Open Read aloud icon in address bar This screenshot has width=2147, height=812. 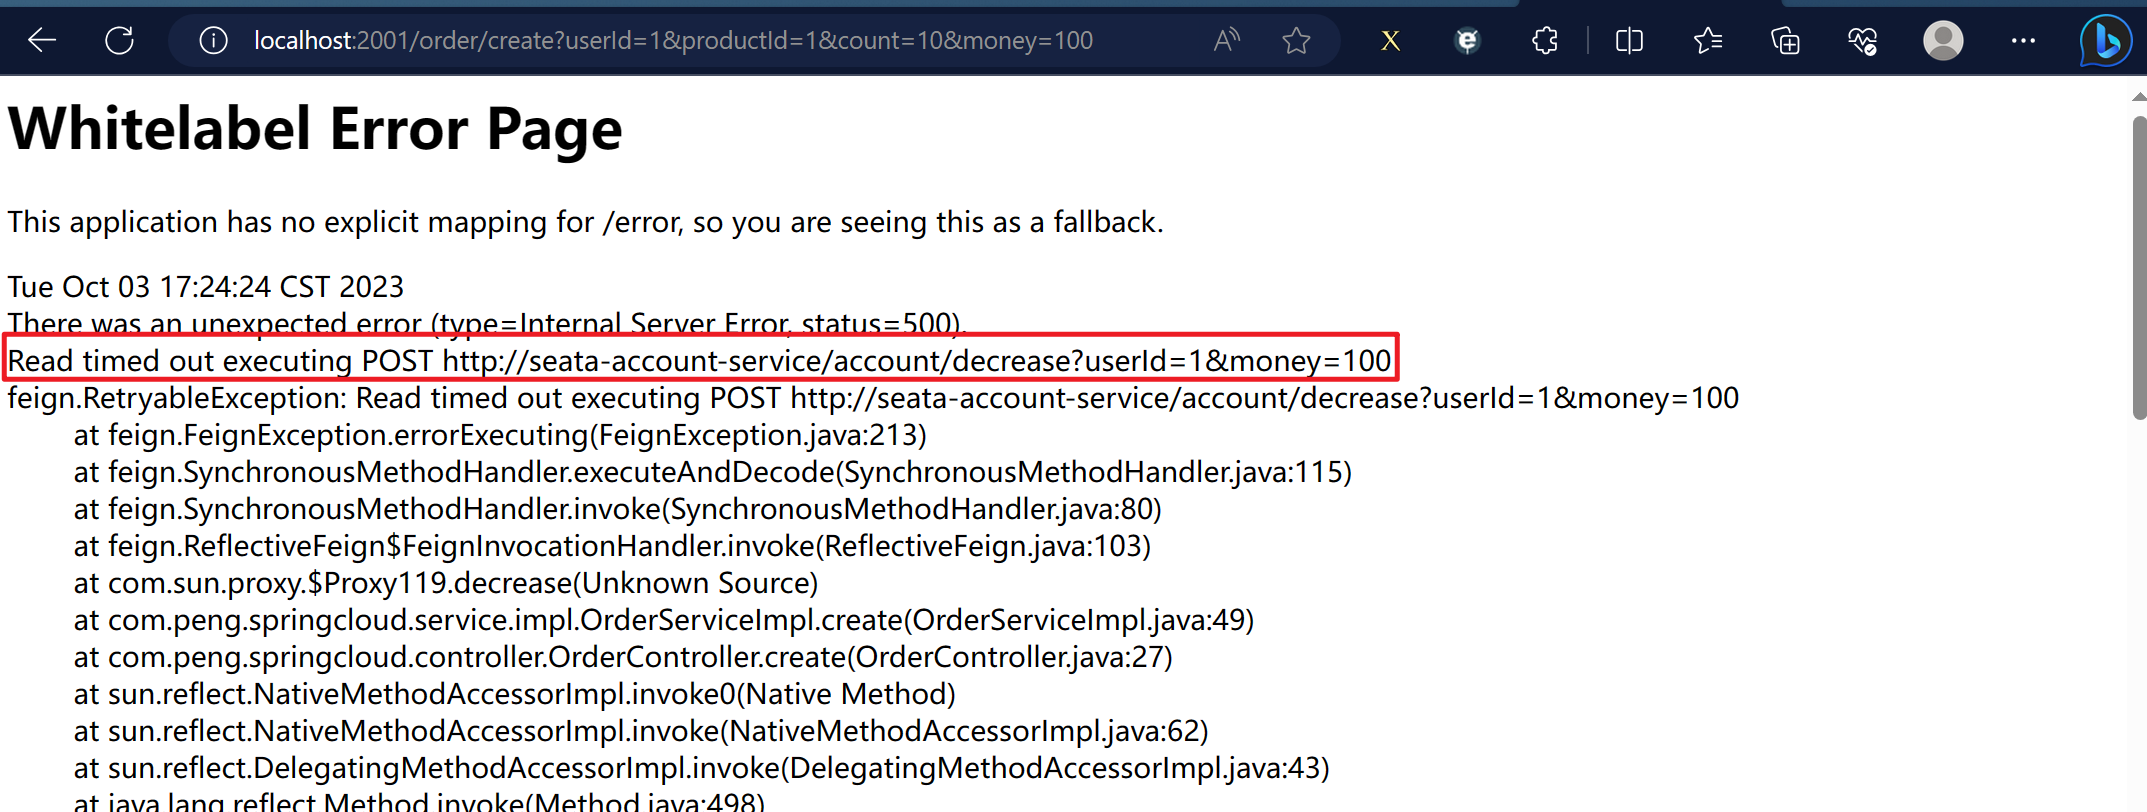(1226, 40)
